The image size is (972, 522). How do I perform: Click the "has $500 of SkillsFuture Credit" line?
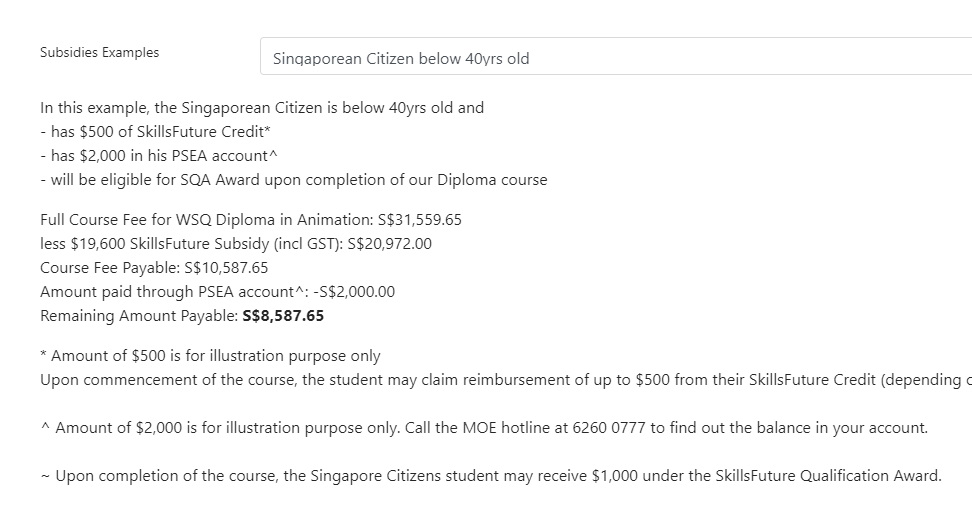(x=156, y=132)
